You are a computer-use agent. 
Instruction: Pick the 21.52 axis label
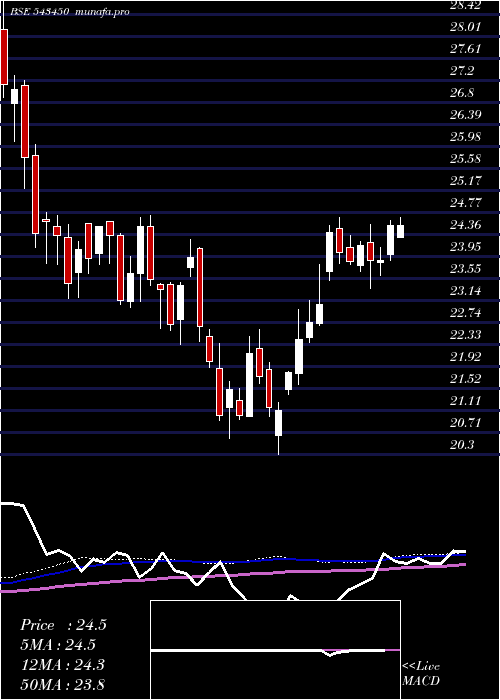pyautogui.click(x=465, y=379)
